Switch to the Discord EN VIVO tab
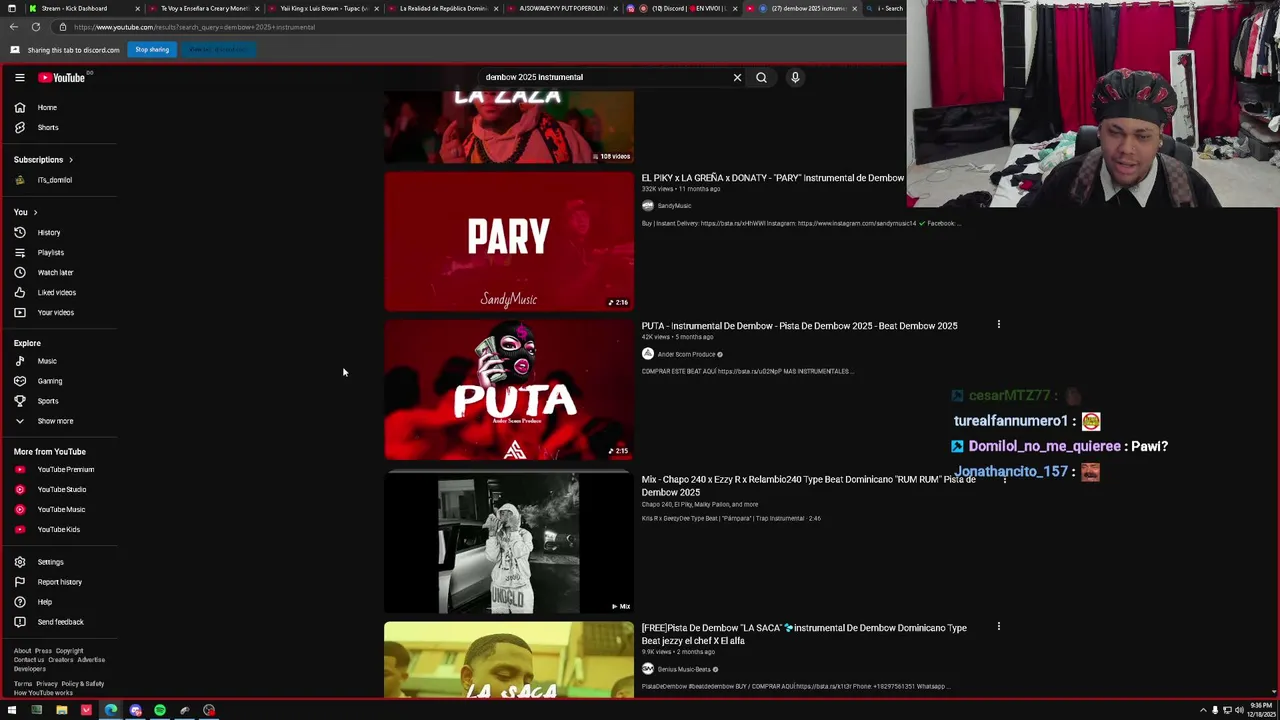 683,8
